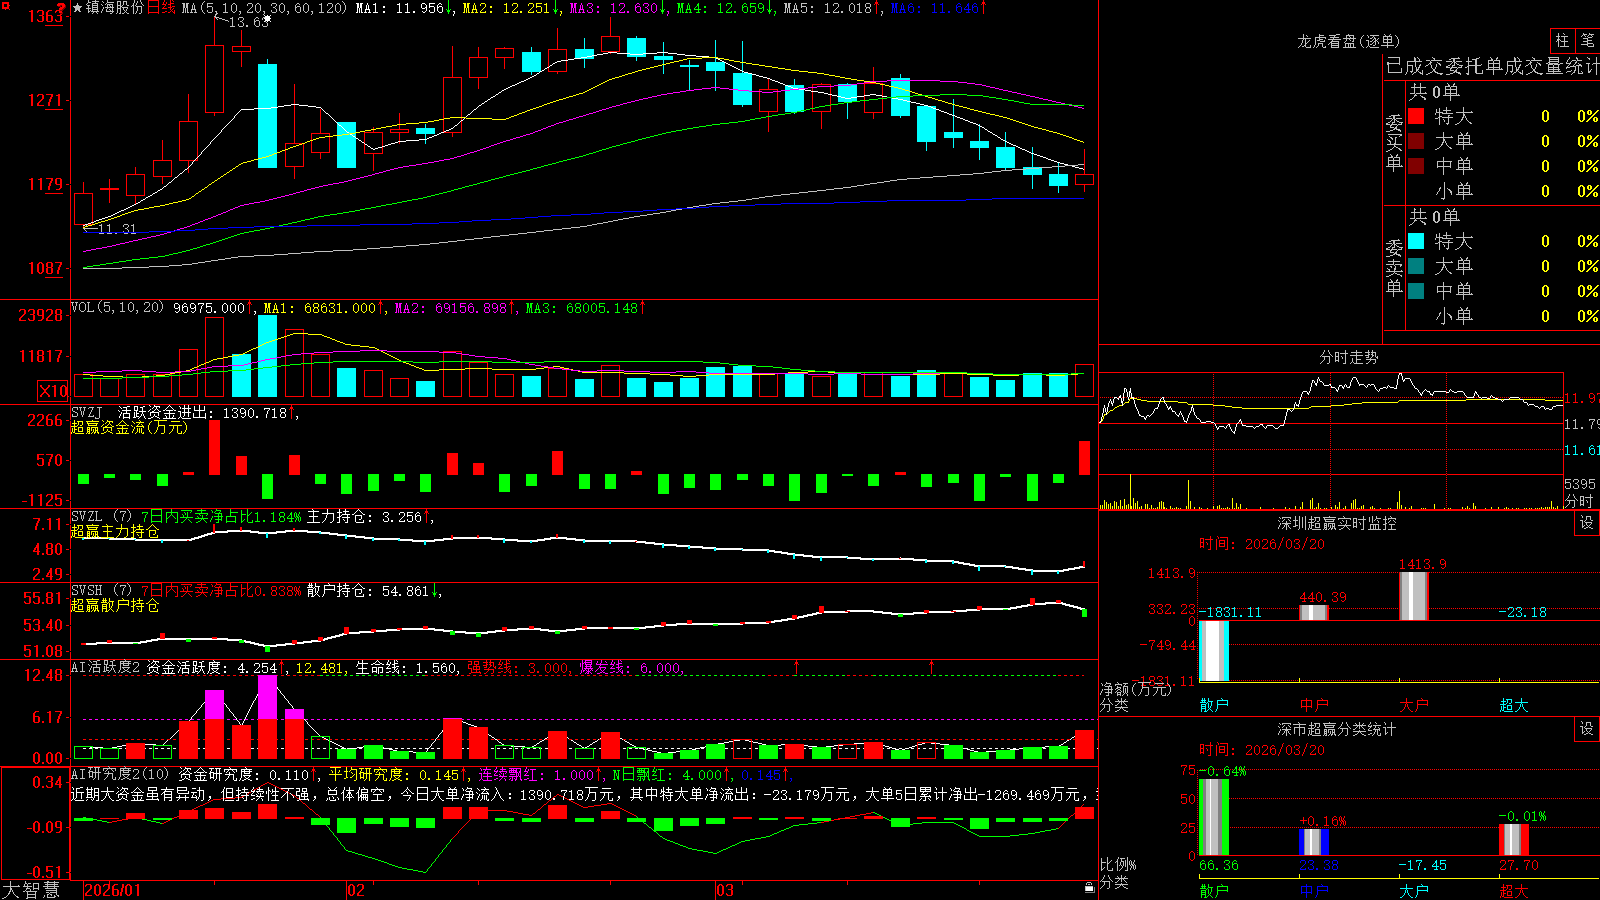Jump to the 02 month marker on axis

tap(356, 890)
